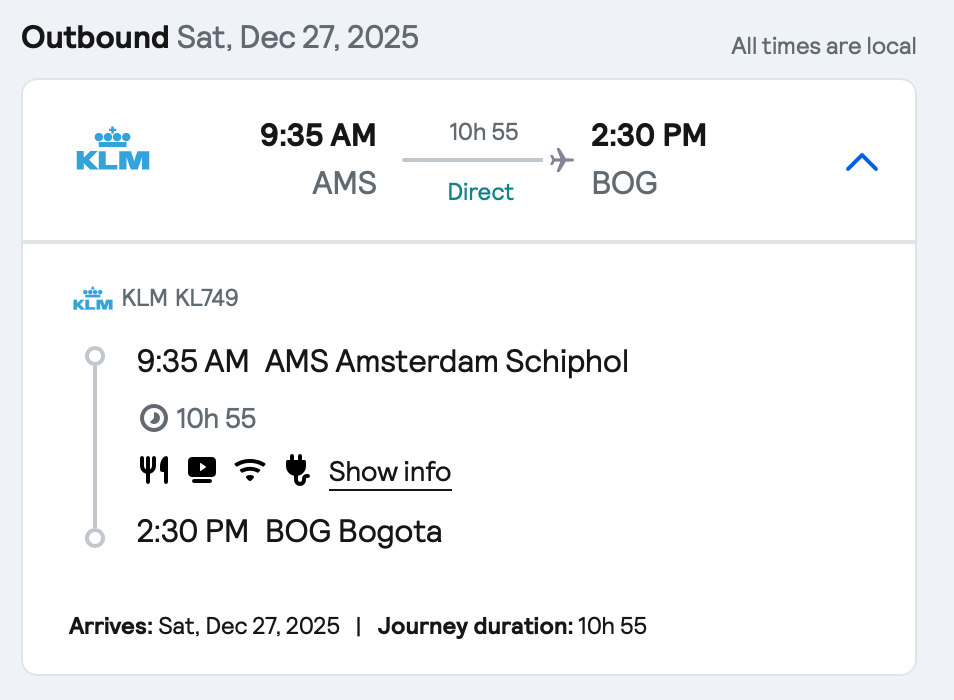Image resolution: width=954 pixels, height=700 pixels.
Task: Open the Show info amenities link
Action: pyautogui.click(x=390, y=472)
